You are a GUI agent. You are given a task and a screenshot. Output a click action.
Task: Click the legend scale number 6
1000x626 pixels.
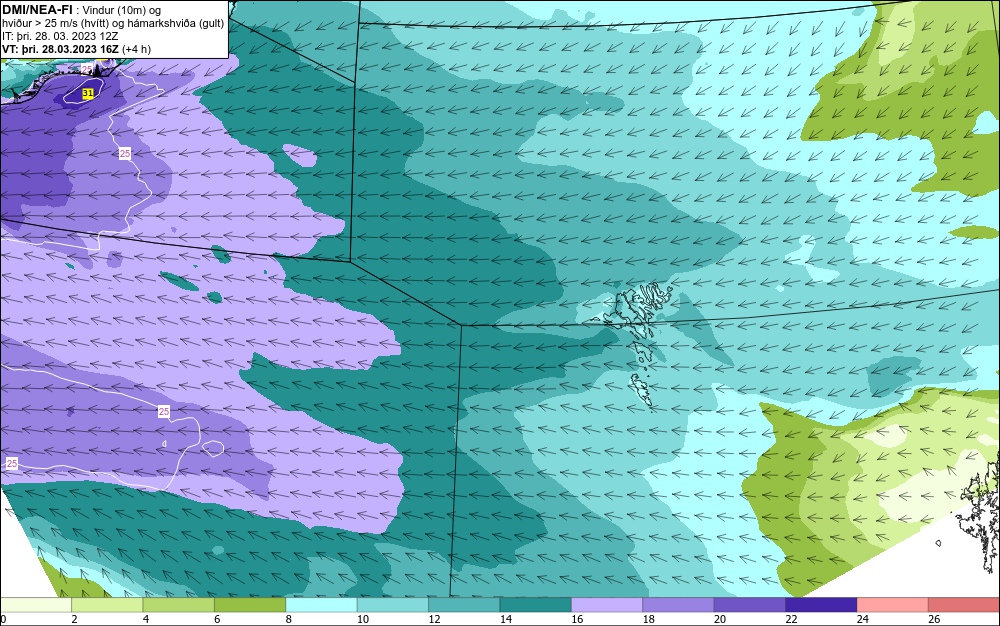[x=217, y=619]
